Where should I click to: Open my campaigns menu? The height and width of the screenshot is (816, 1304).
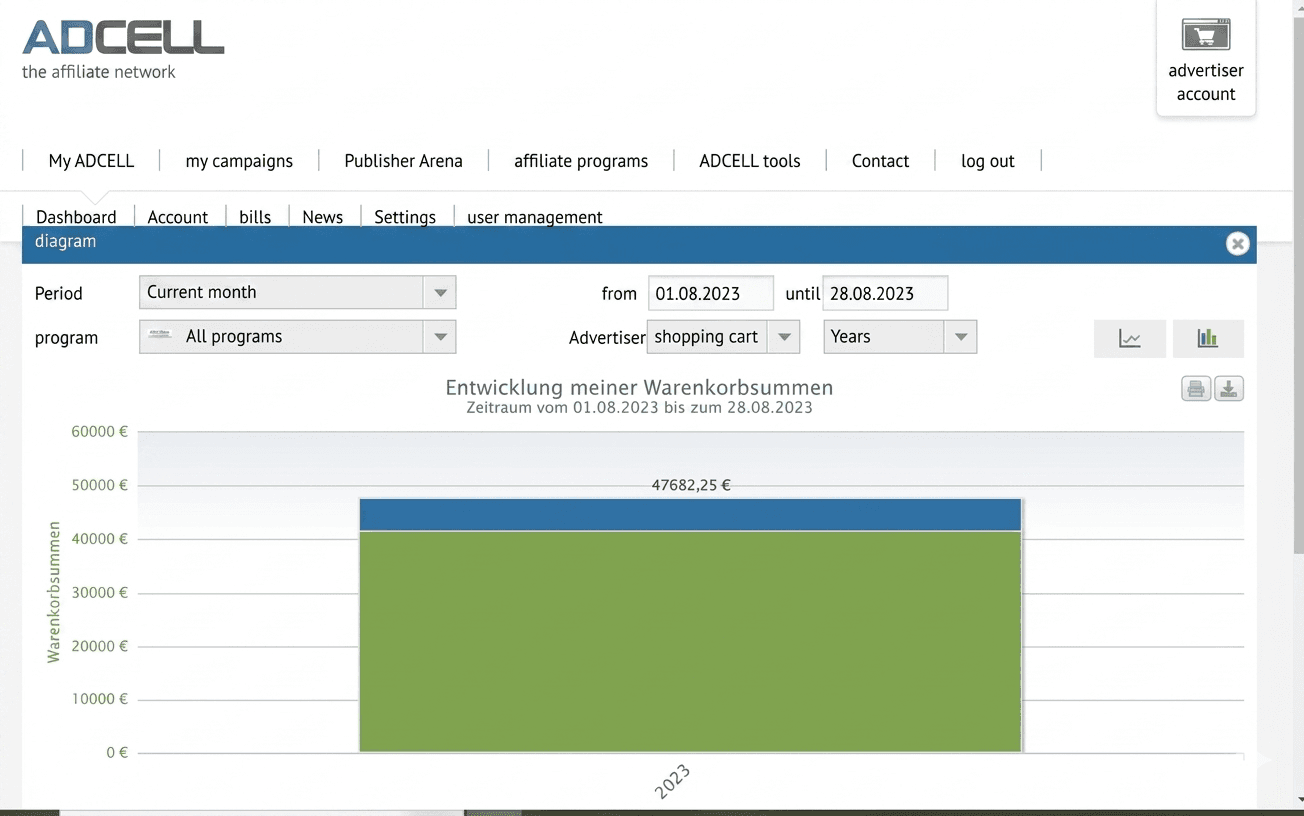(x=239, y=161)
